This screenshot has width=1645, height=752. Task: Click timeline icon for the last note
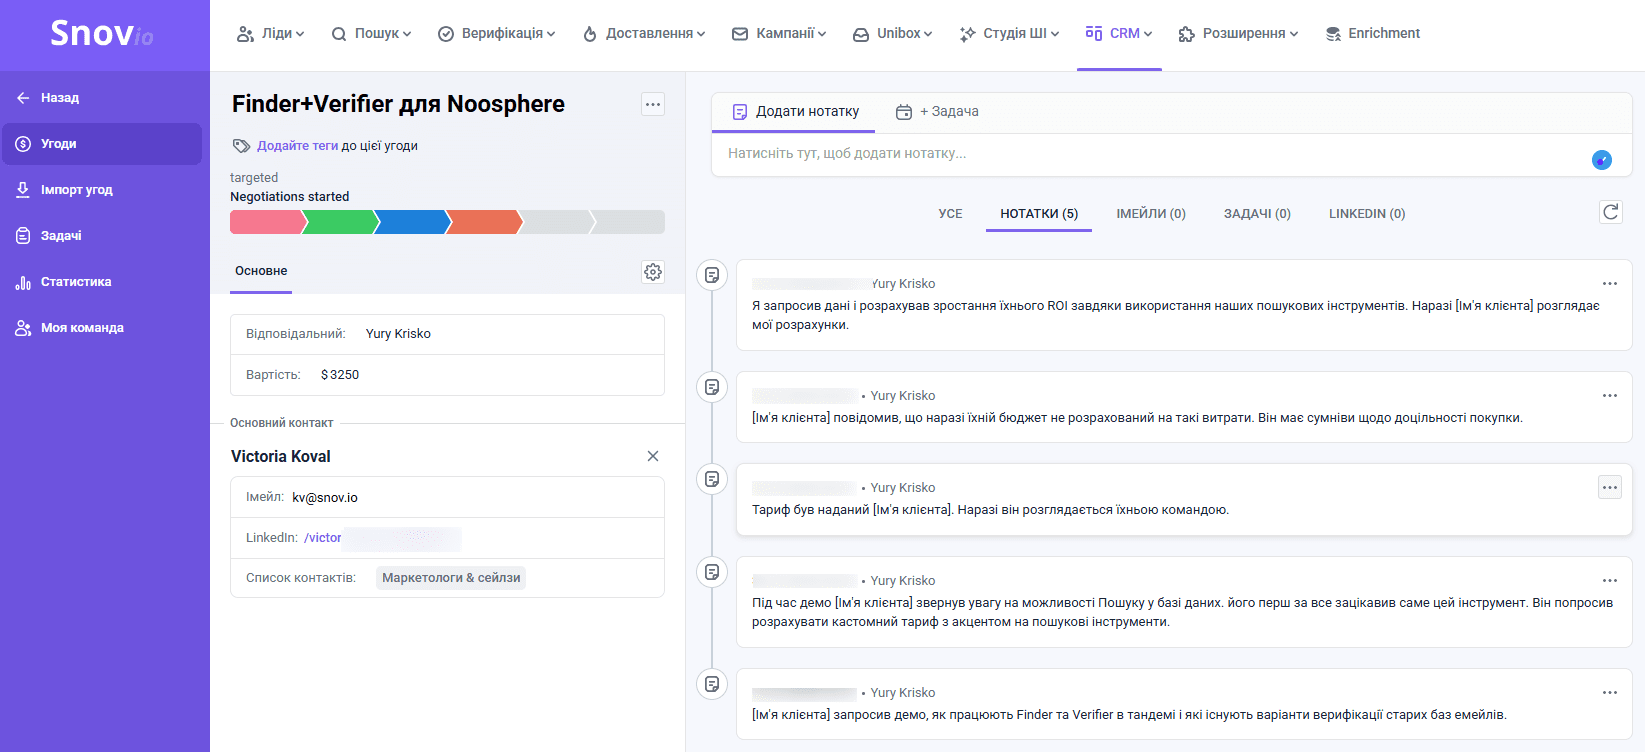712,684
